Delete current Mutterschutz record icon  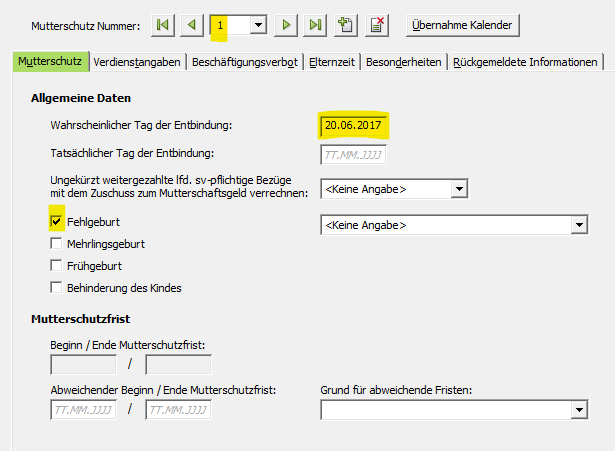[x=377, y=25]
